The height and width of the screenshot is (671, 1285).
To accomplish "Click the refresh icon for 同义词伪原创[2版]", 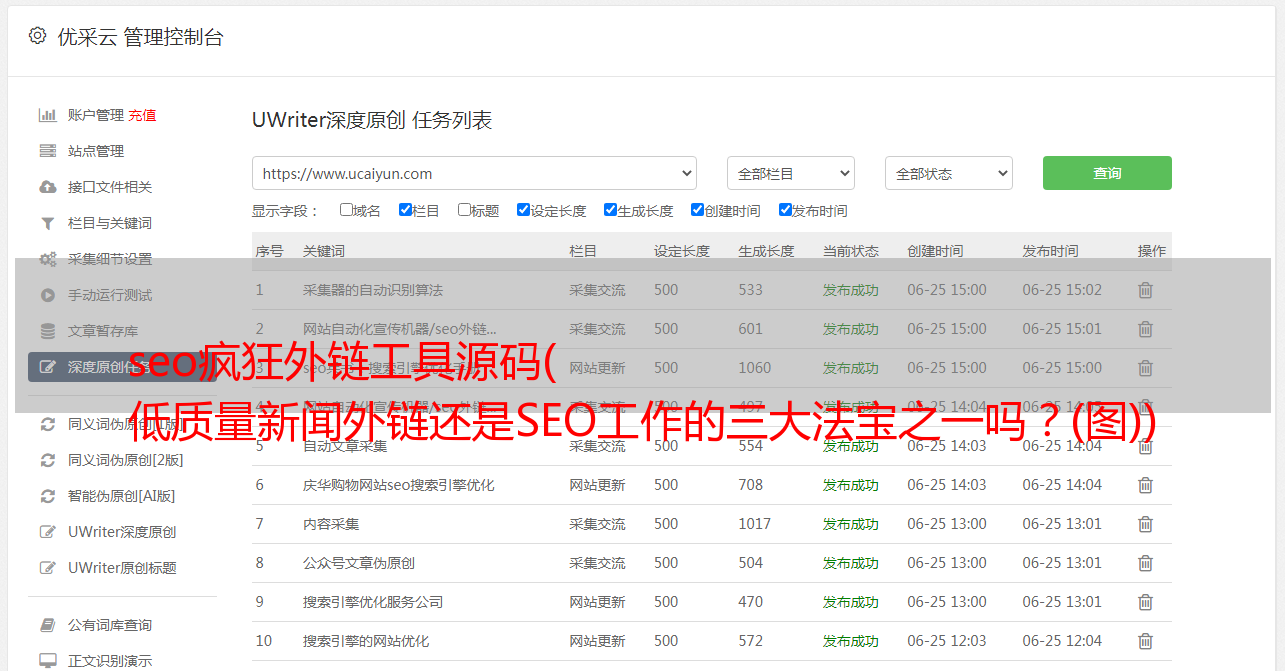I will tap(47, 460).
